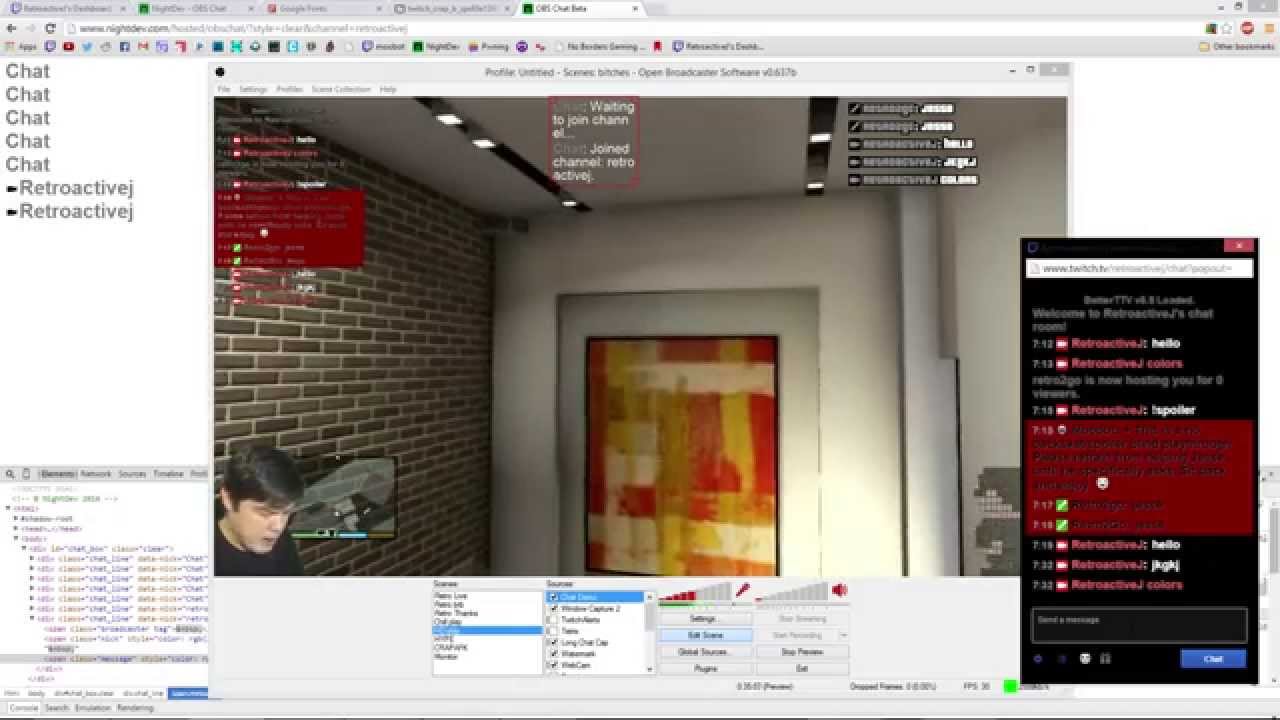Click the browser back arrow
1280x720 pixels.
[11, 29]
